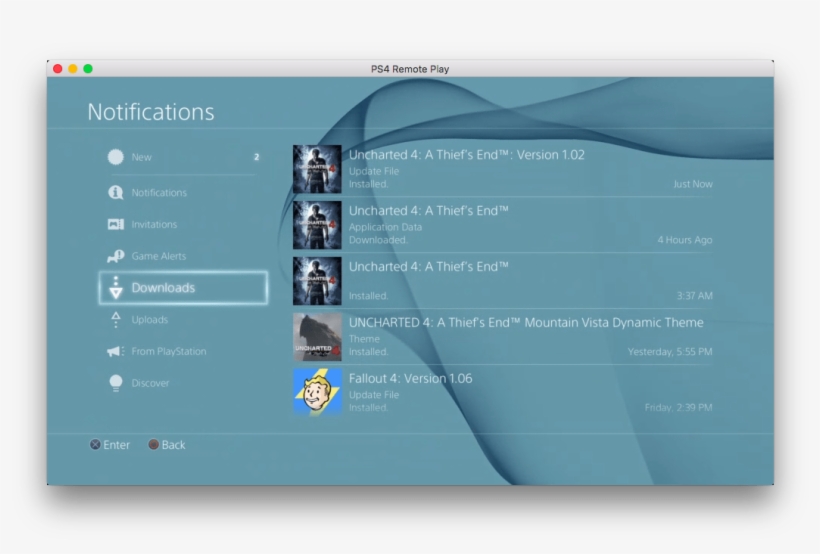Viewport: 820px width, 554px height.
Task: Click the Notifications info icon
Action: click(116, 193)
